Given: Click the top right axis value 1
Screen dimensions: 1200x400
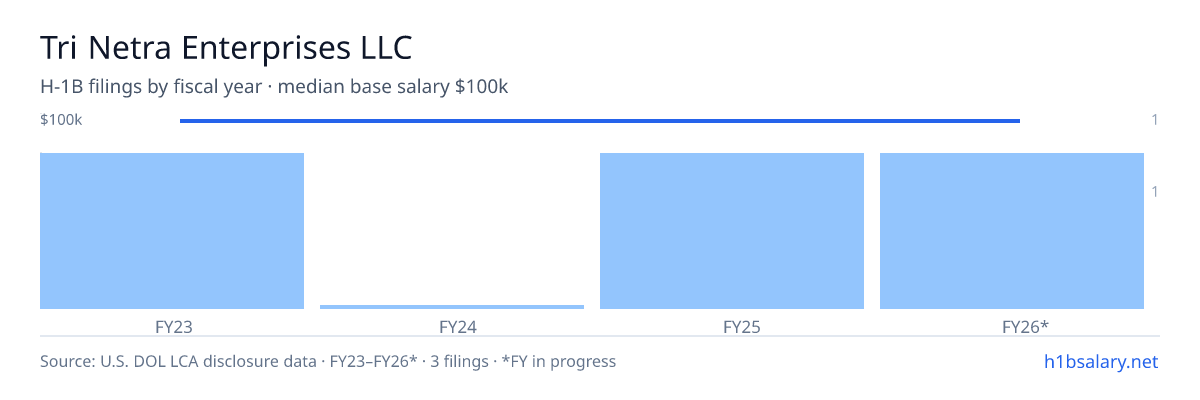Looking at the screenshot, I should pos(1155,120).
